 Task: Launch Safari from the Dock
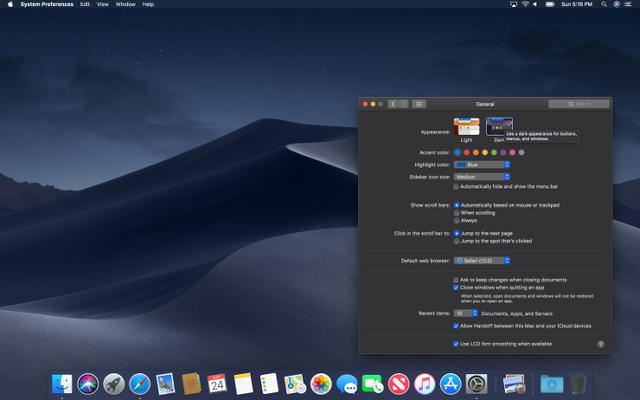(140, 384)
